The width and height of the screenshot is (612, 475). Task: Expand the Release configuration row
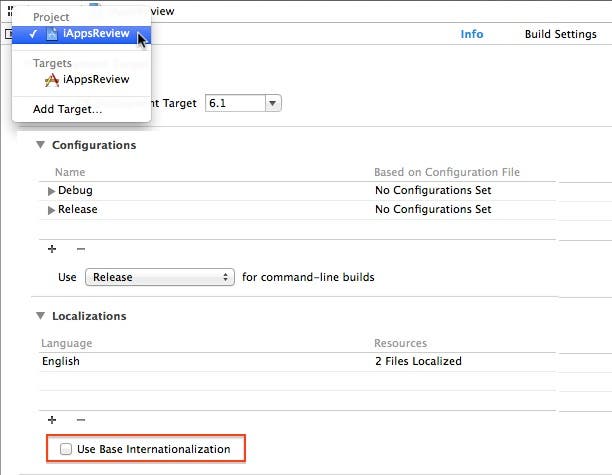pos(51,210)
